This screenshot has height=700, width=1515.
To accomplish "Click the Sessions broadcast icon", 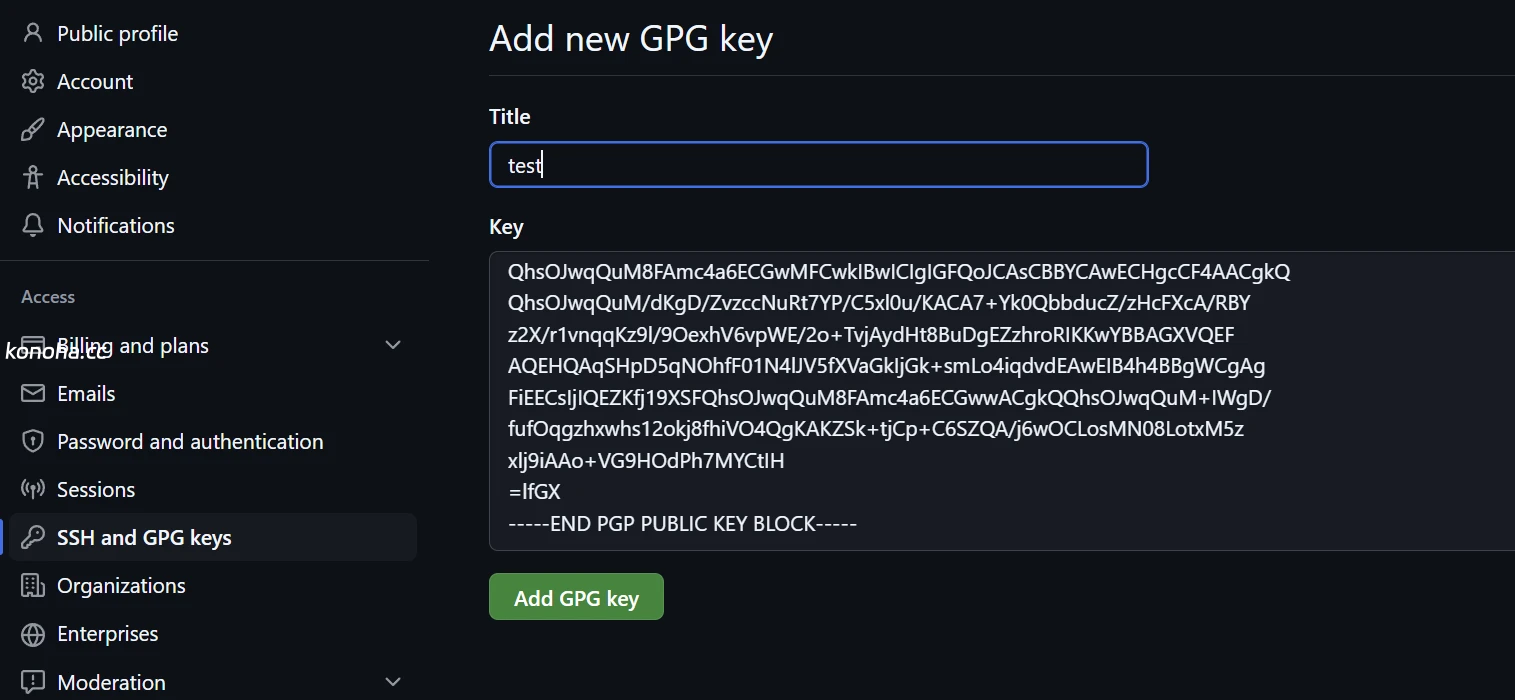I will [33, 489].
